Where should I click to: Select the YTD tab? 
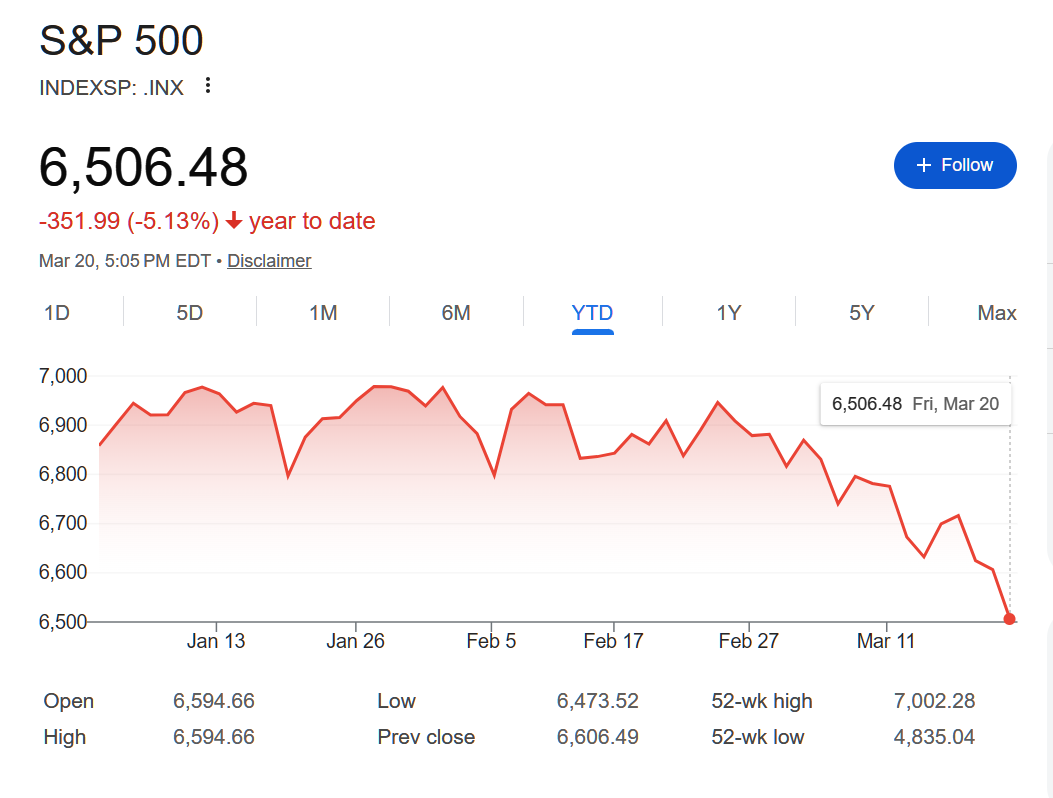592,313
